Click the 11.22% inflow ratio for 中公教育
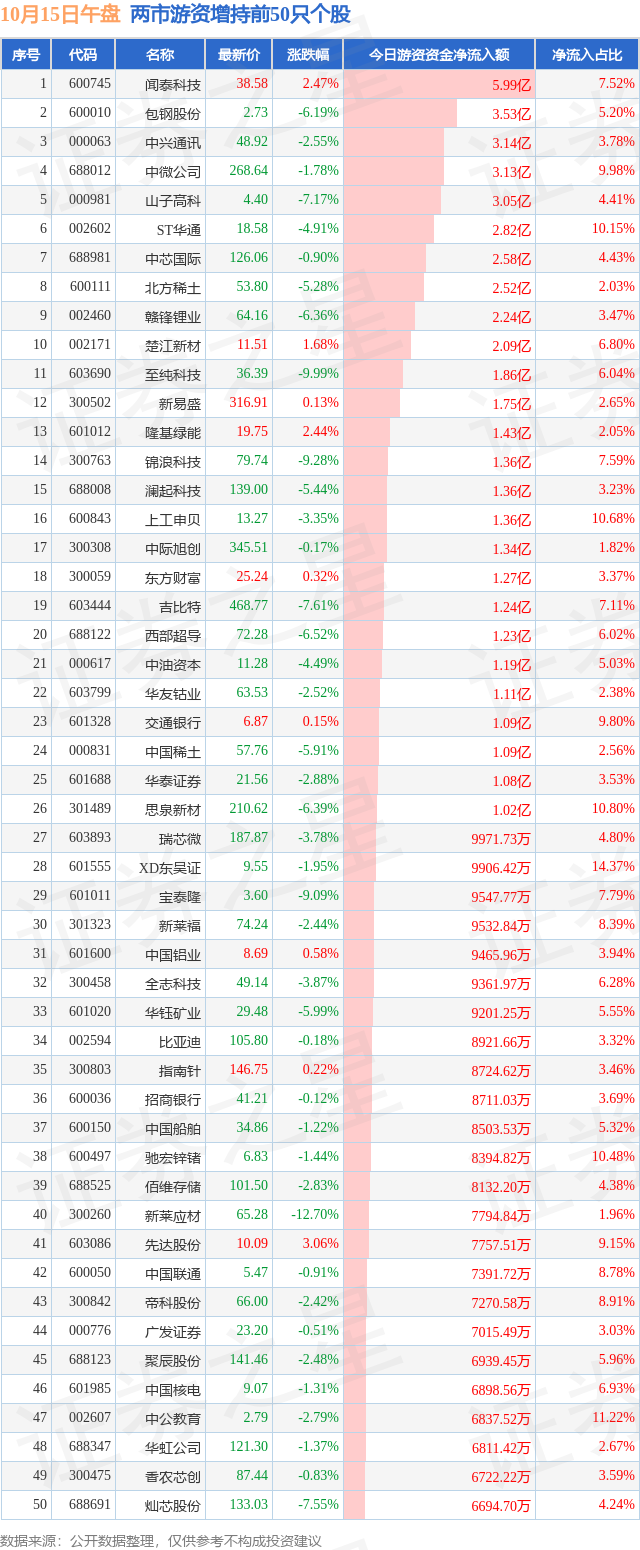This screenshot has height=1550, width=640. [x=614, y=1418]
